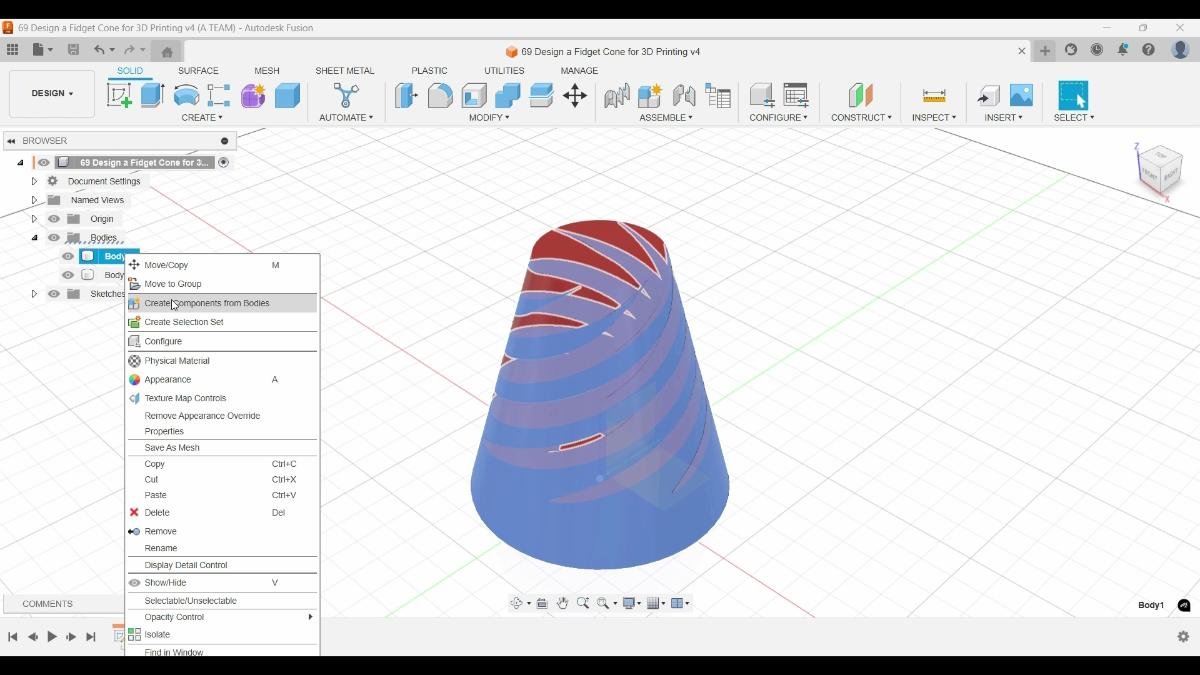Screen dimensions: 1200x675
Task: Choose Create Components from Bodies
Action: tap(222, 303)
